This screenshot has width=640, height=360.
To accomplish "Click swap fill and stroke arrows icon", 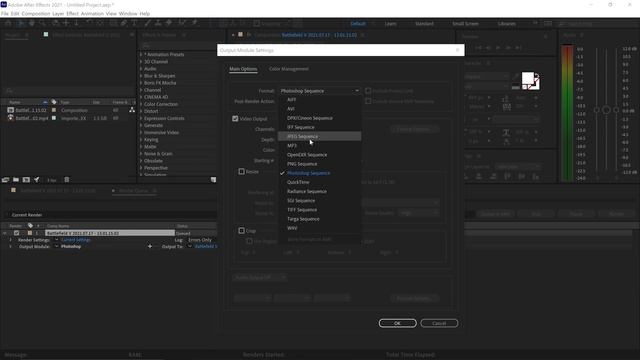I will click(537, 76).
